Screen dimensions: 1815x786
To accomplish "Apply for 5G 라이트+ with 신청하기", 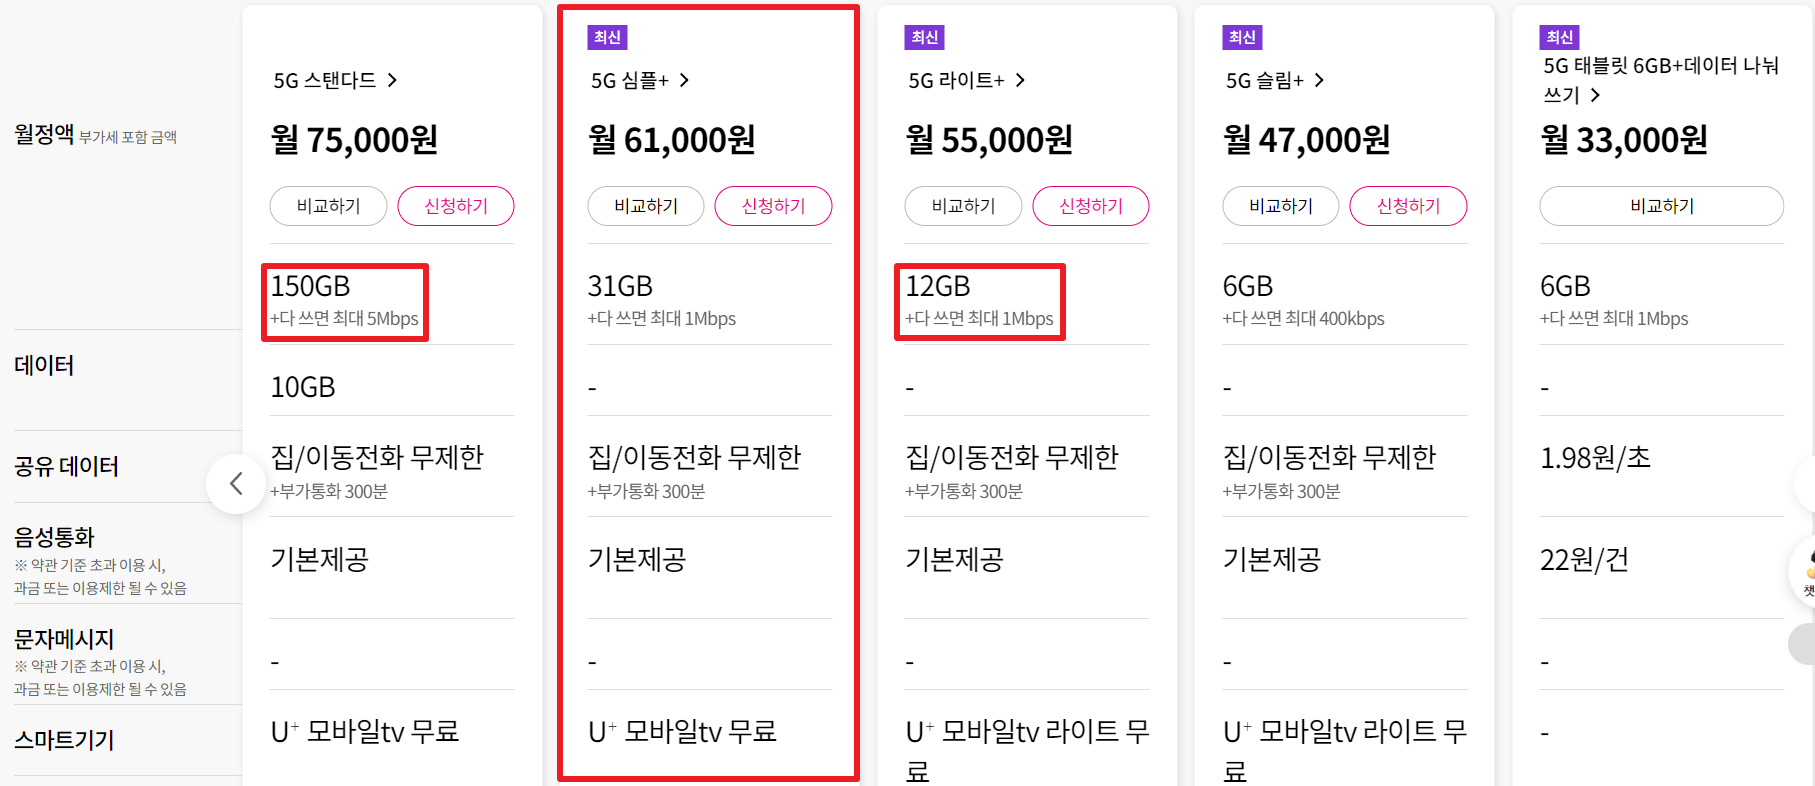I will click(x=1091, y=205).
